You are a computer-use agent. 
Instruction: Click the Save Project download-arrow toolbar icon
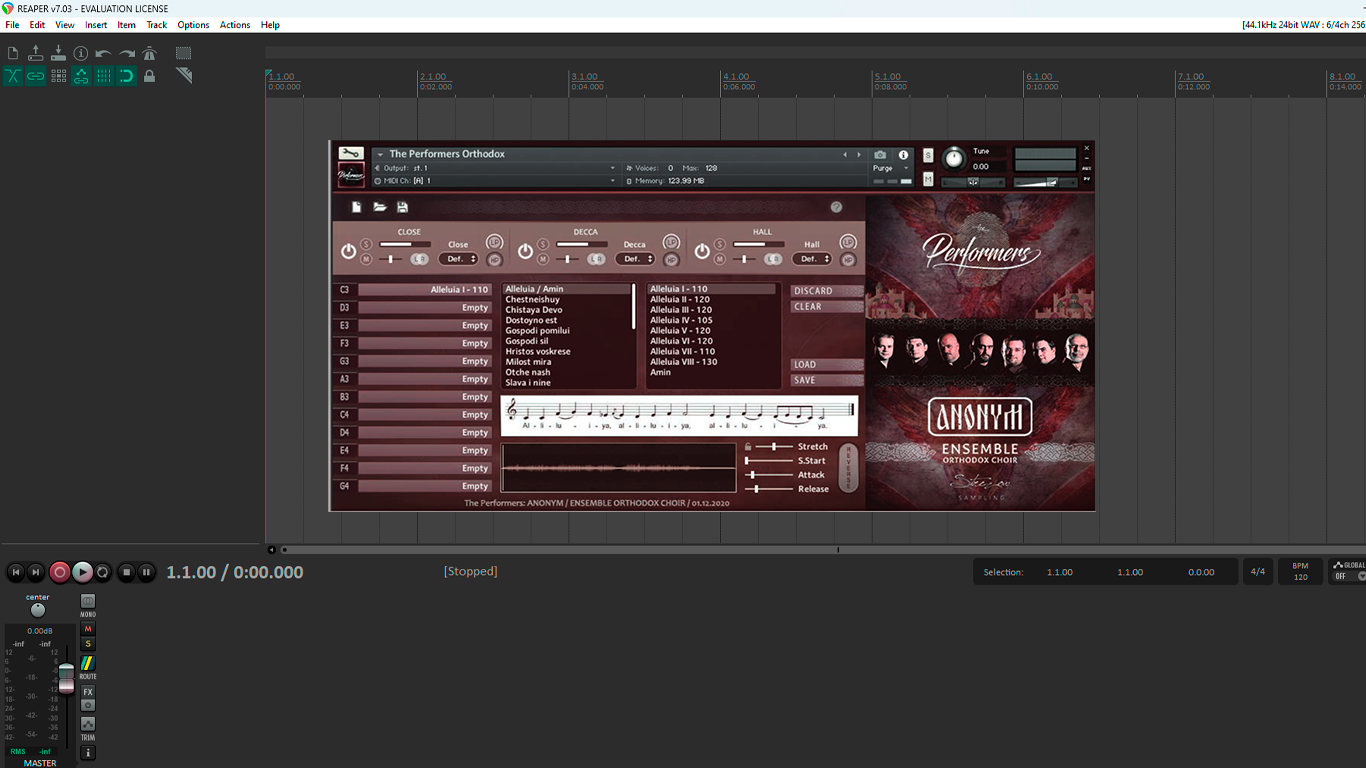click(58, 53)
